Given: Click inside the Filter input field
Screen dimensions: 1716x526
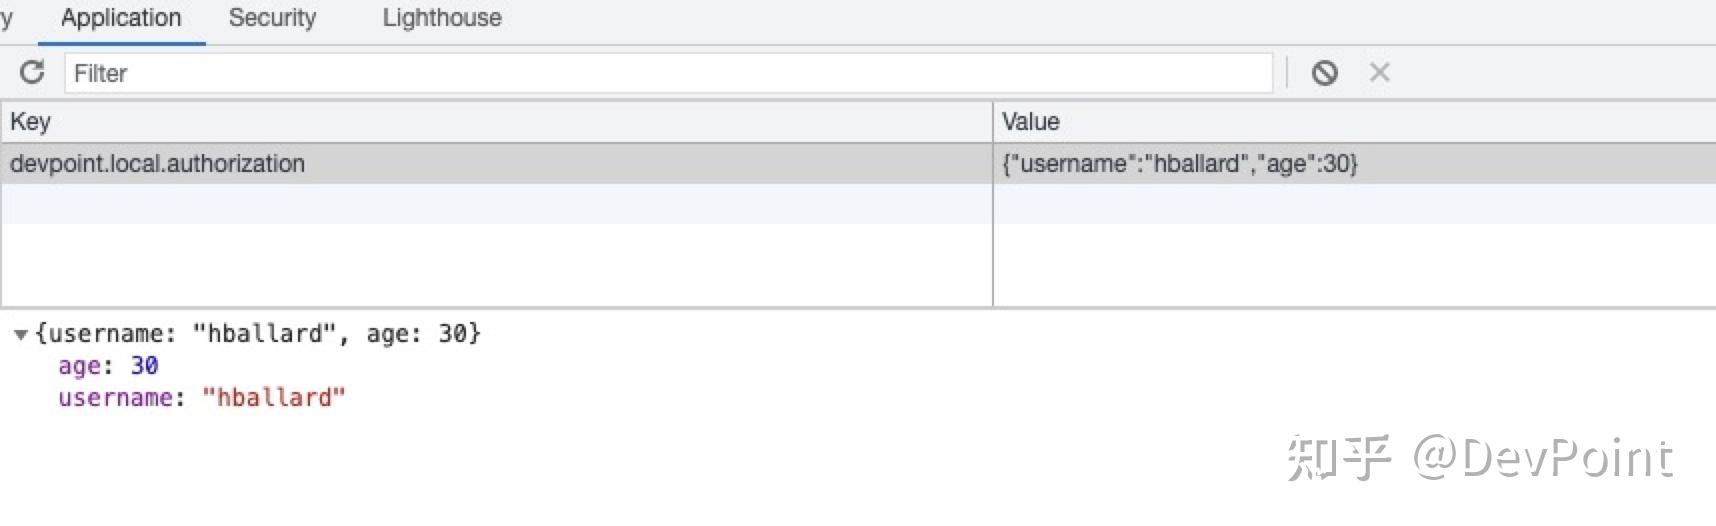Looking at the screenshot, I should click(x=669, y=73).
